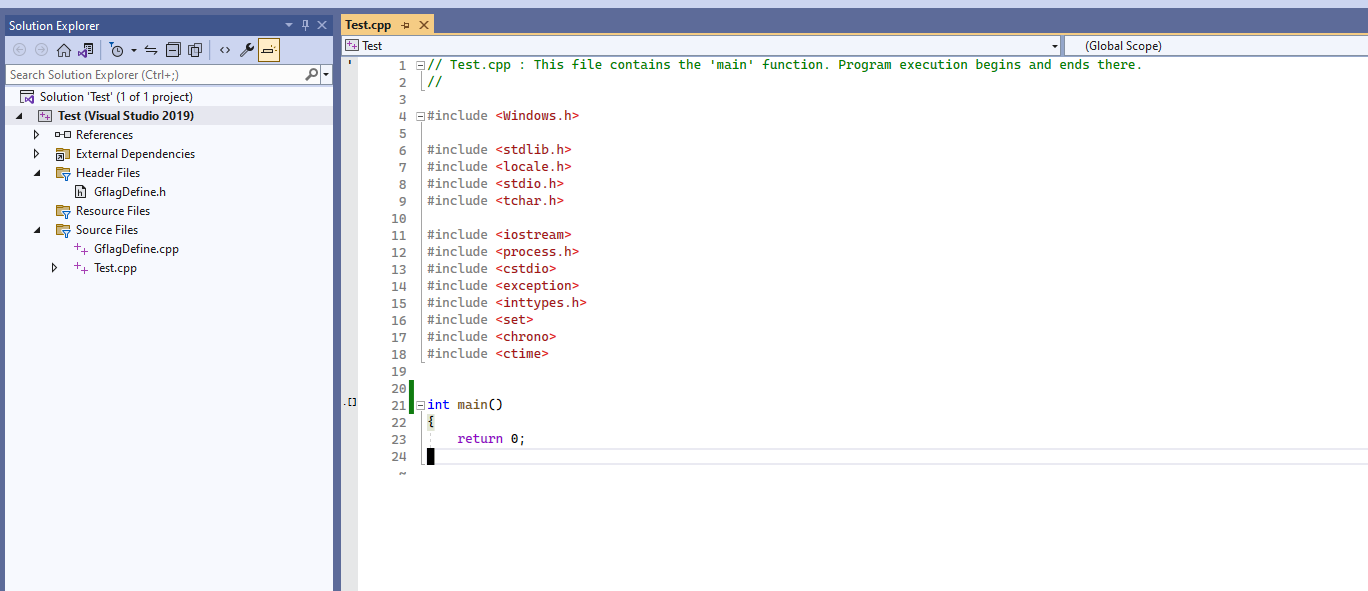
Task: Pin the Test.cpp tab
Action: 406,26
